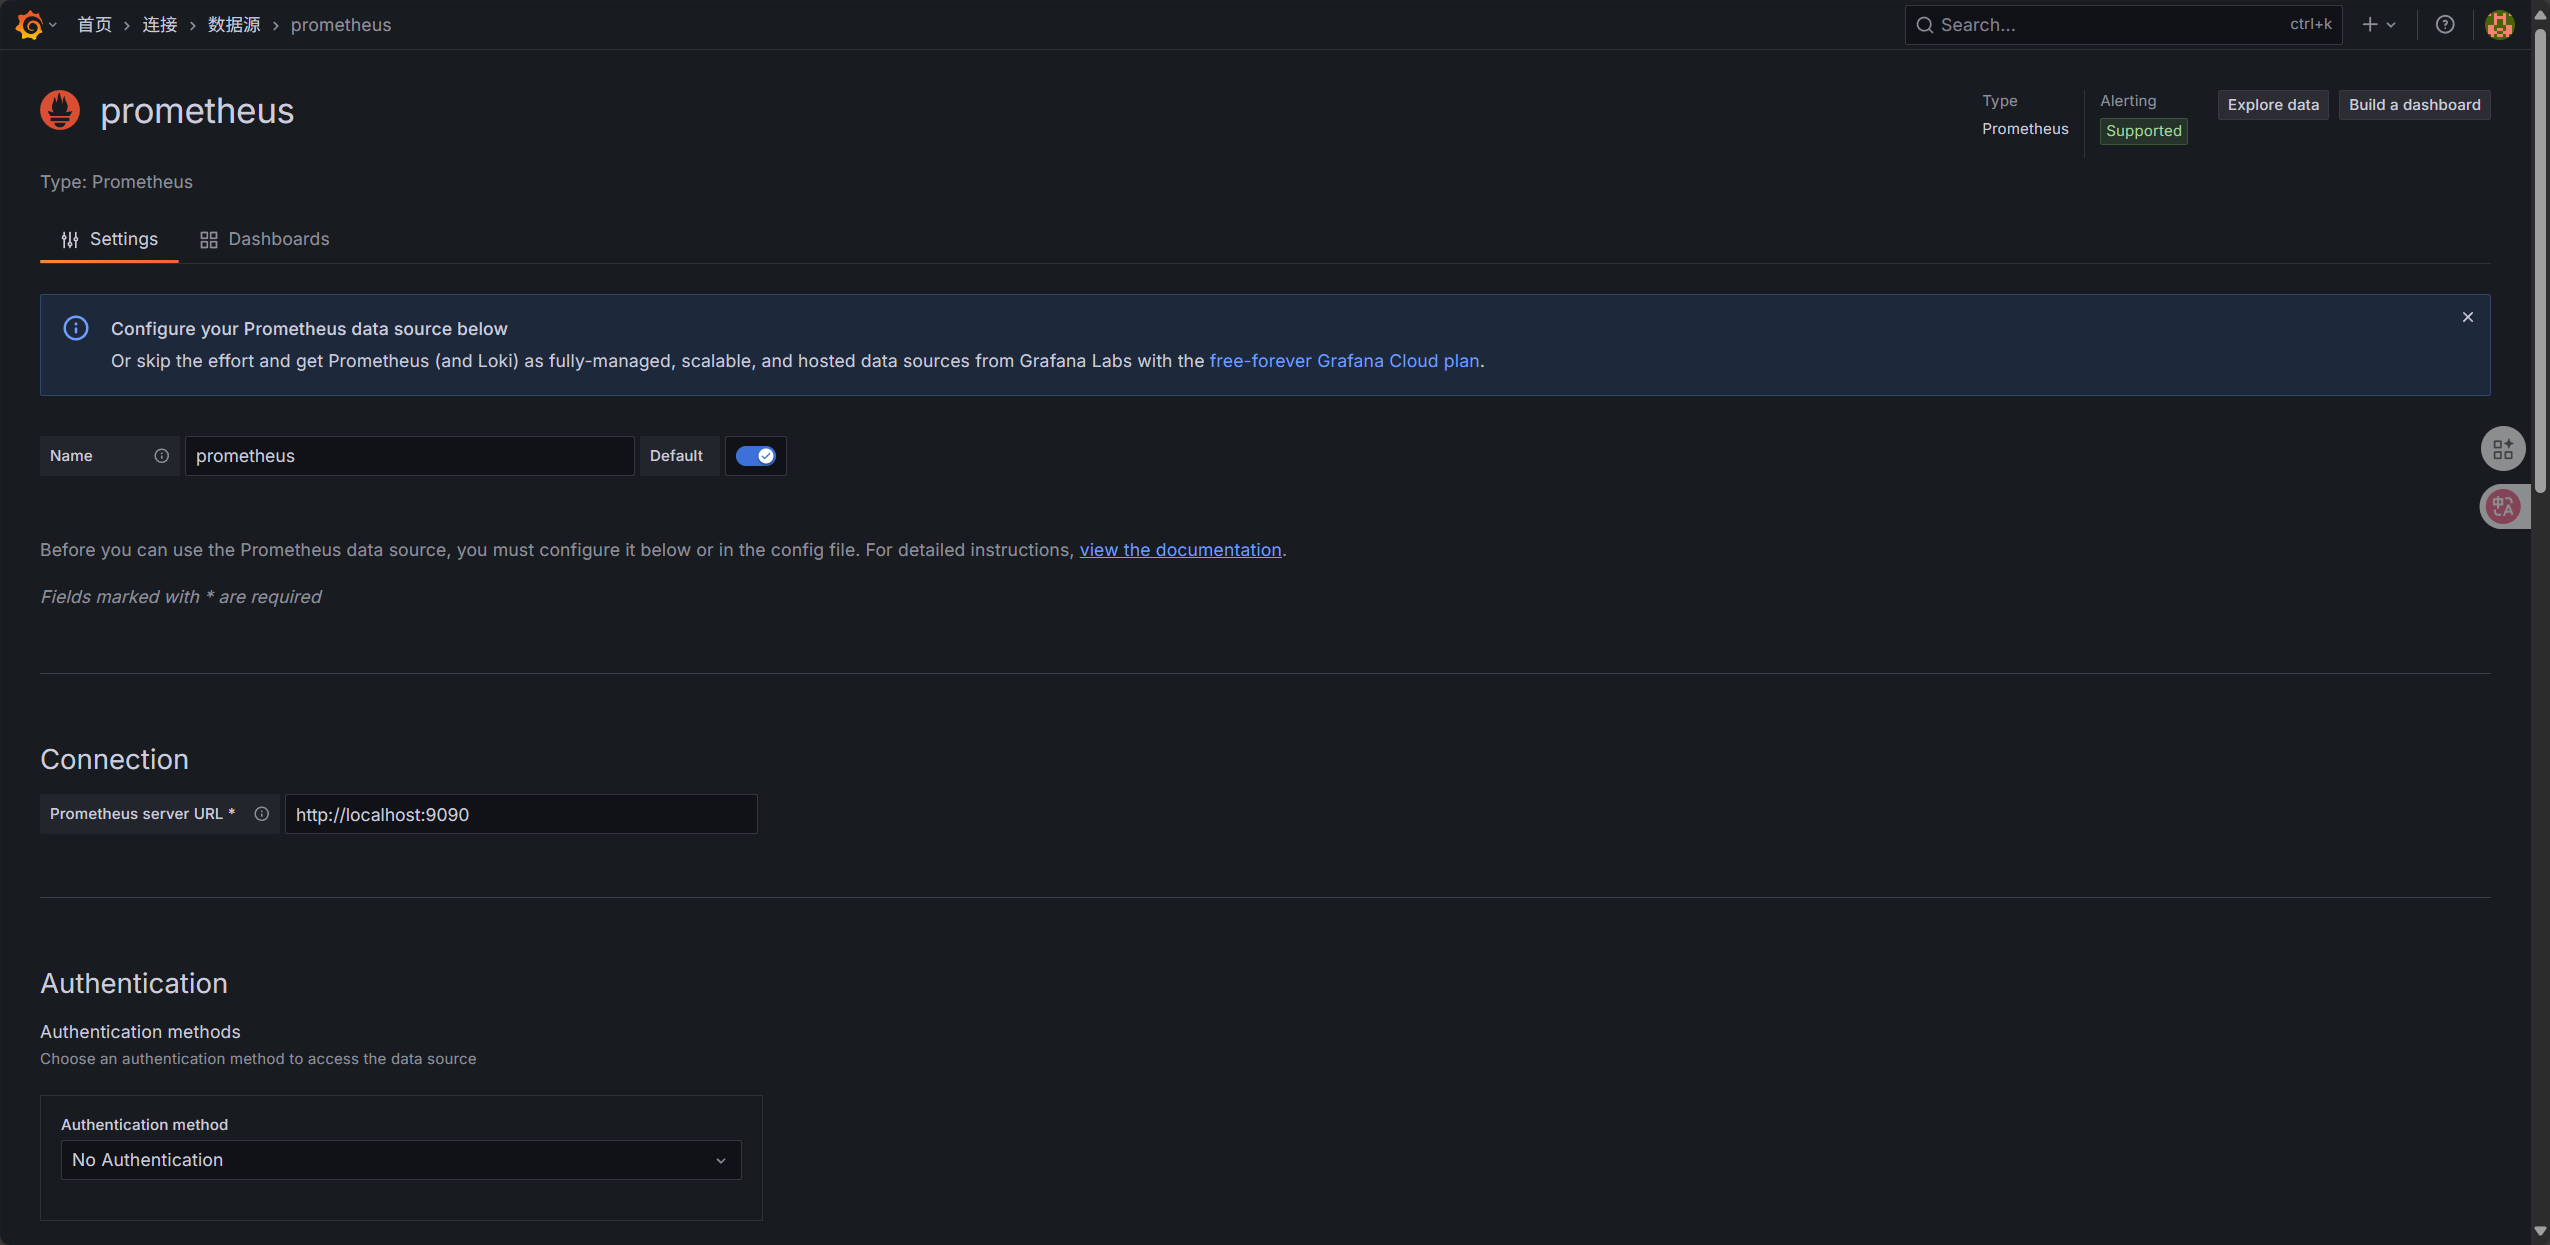Image resolution: width=2550 pixels, height=1245 pixels.
Task: Click the scrollbar down arrow
Action: (2540, 1232)
